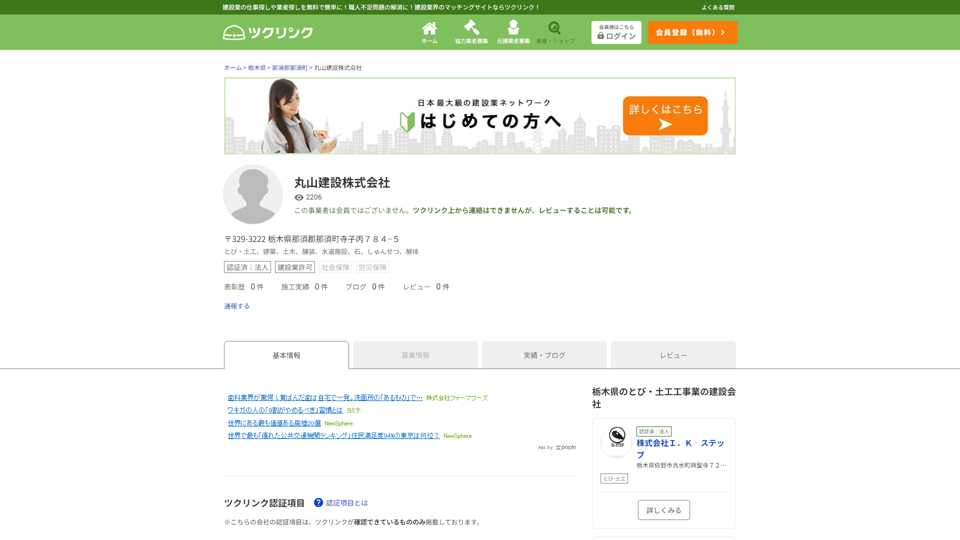Click 栃木県 in the breadcrumb
Screen dimensions: 960x540
257,68
